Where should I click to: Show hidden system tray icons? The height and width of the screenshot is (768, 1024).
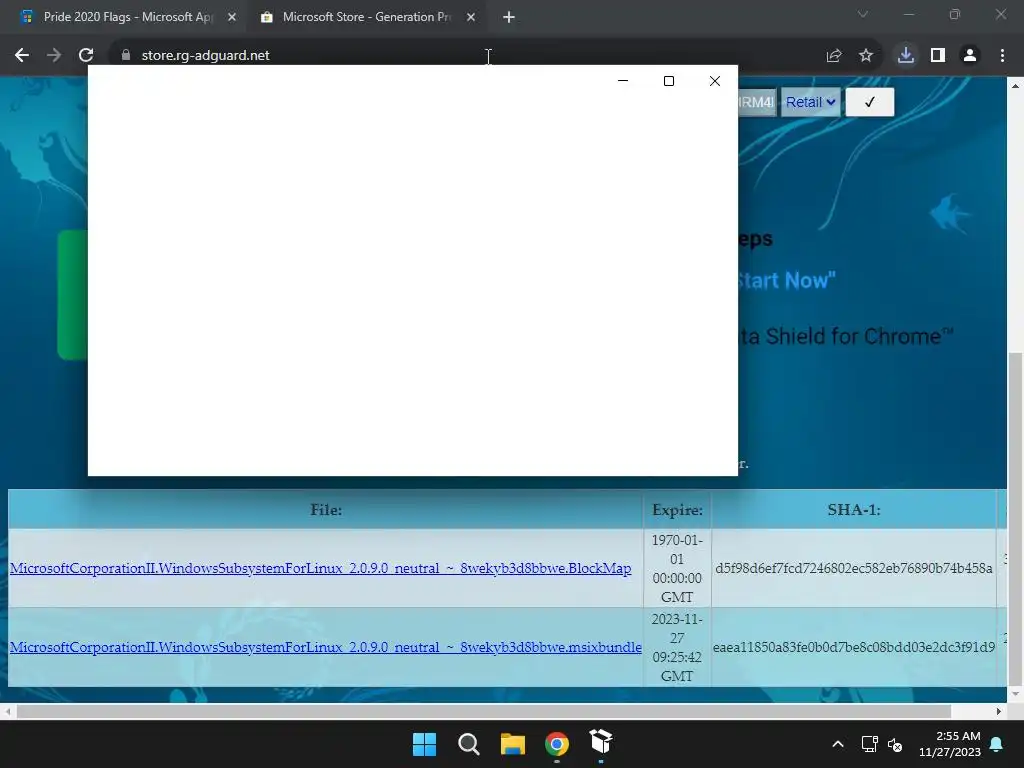838,744
